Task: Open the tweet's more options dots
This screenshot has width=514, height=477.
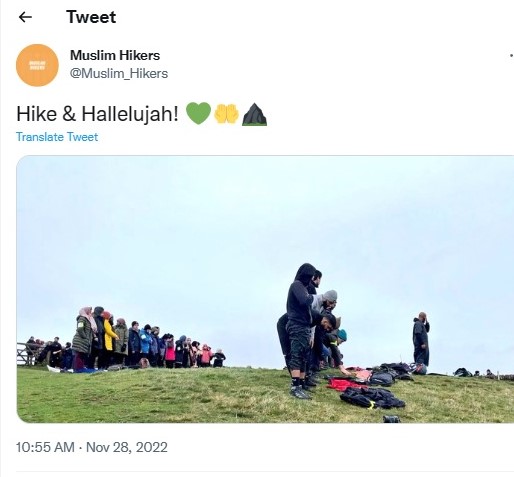Action: point(511,56)
